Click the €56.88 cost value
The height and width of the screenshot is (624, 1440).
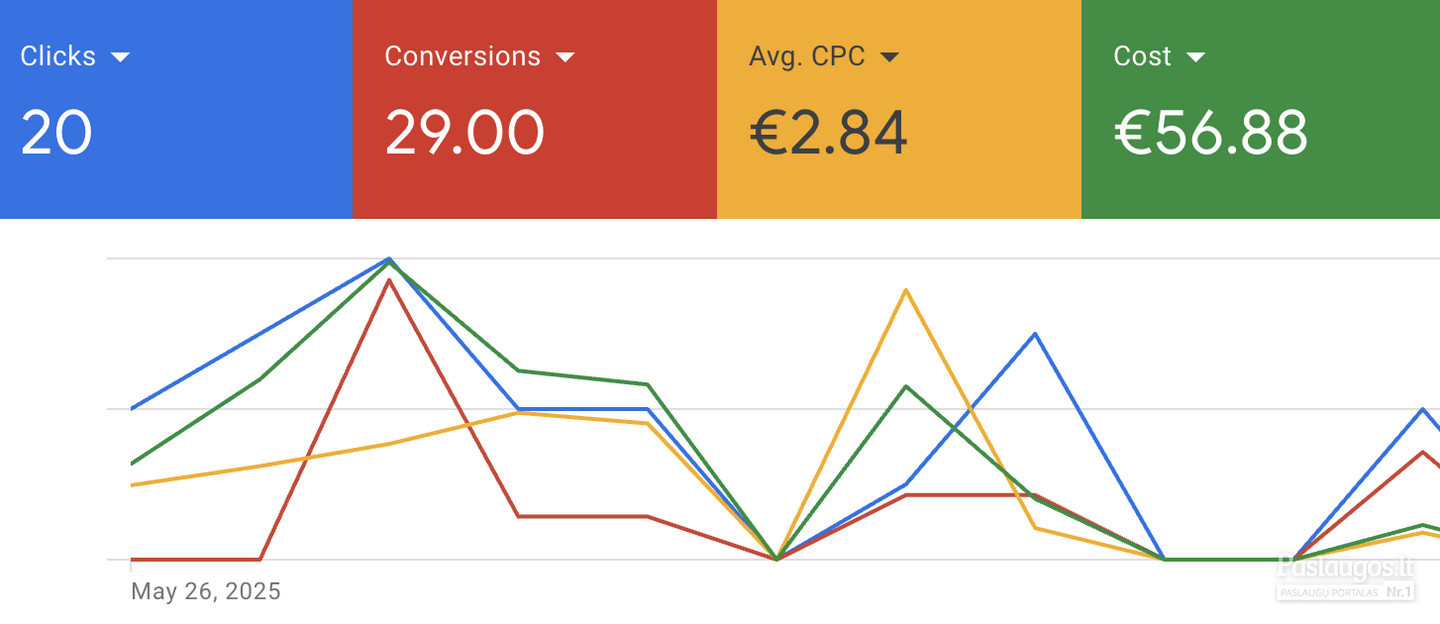pos(1210,133)
